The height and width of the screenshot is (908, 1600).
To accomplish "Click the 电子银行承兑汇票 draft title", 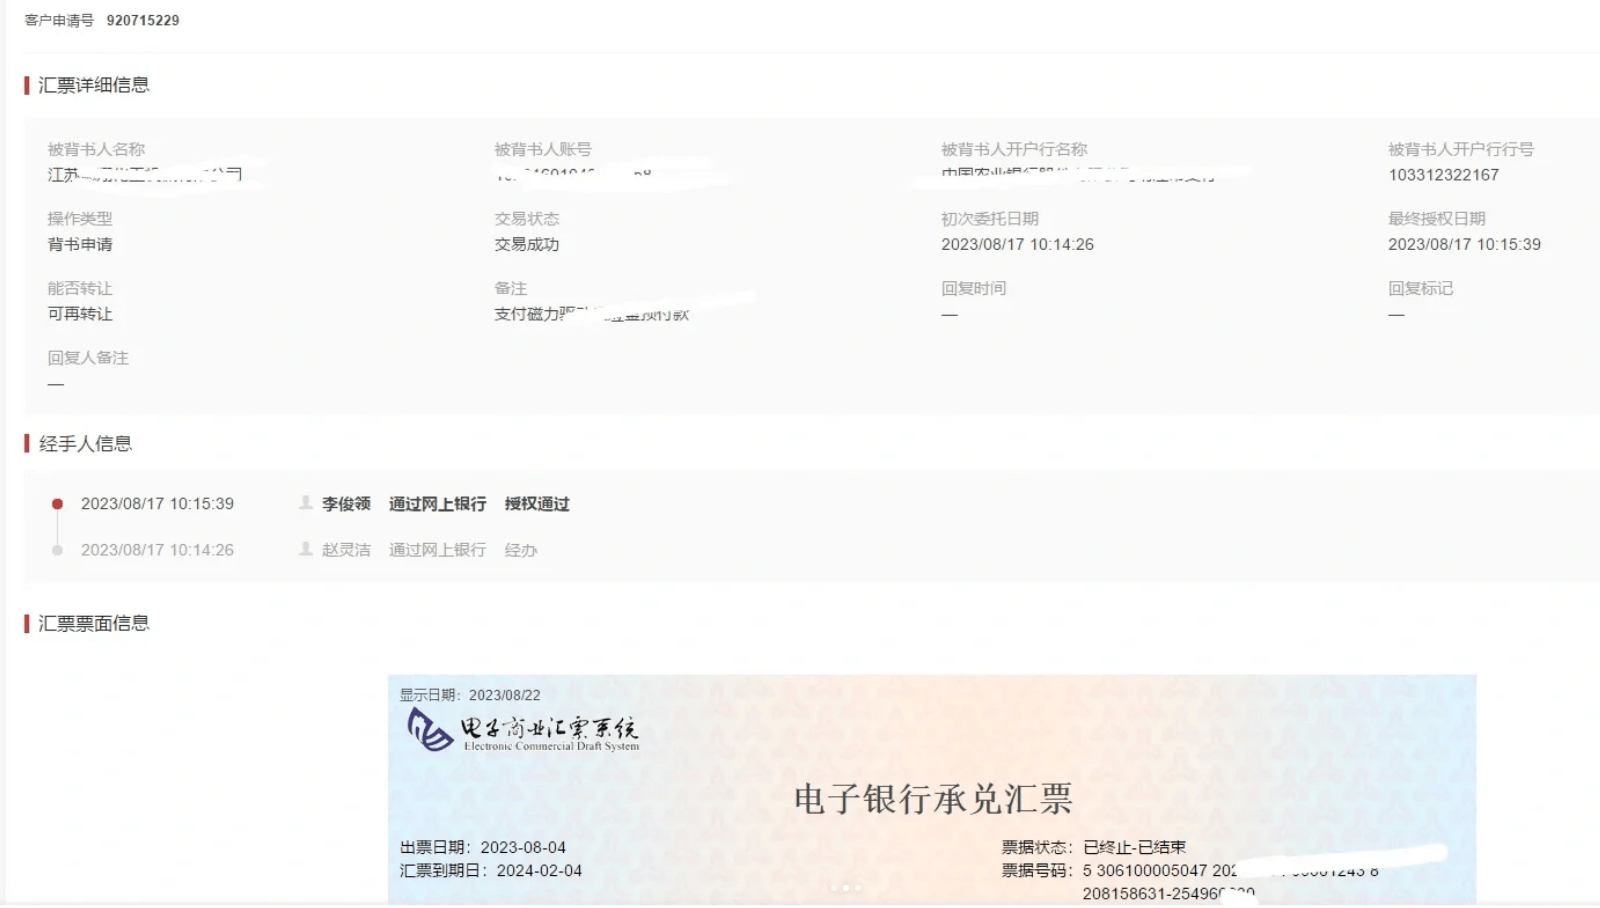I will pyautogui.click(x=933, y=799).
